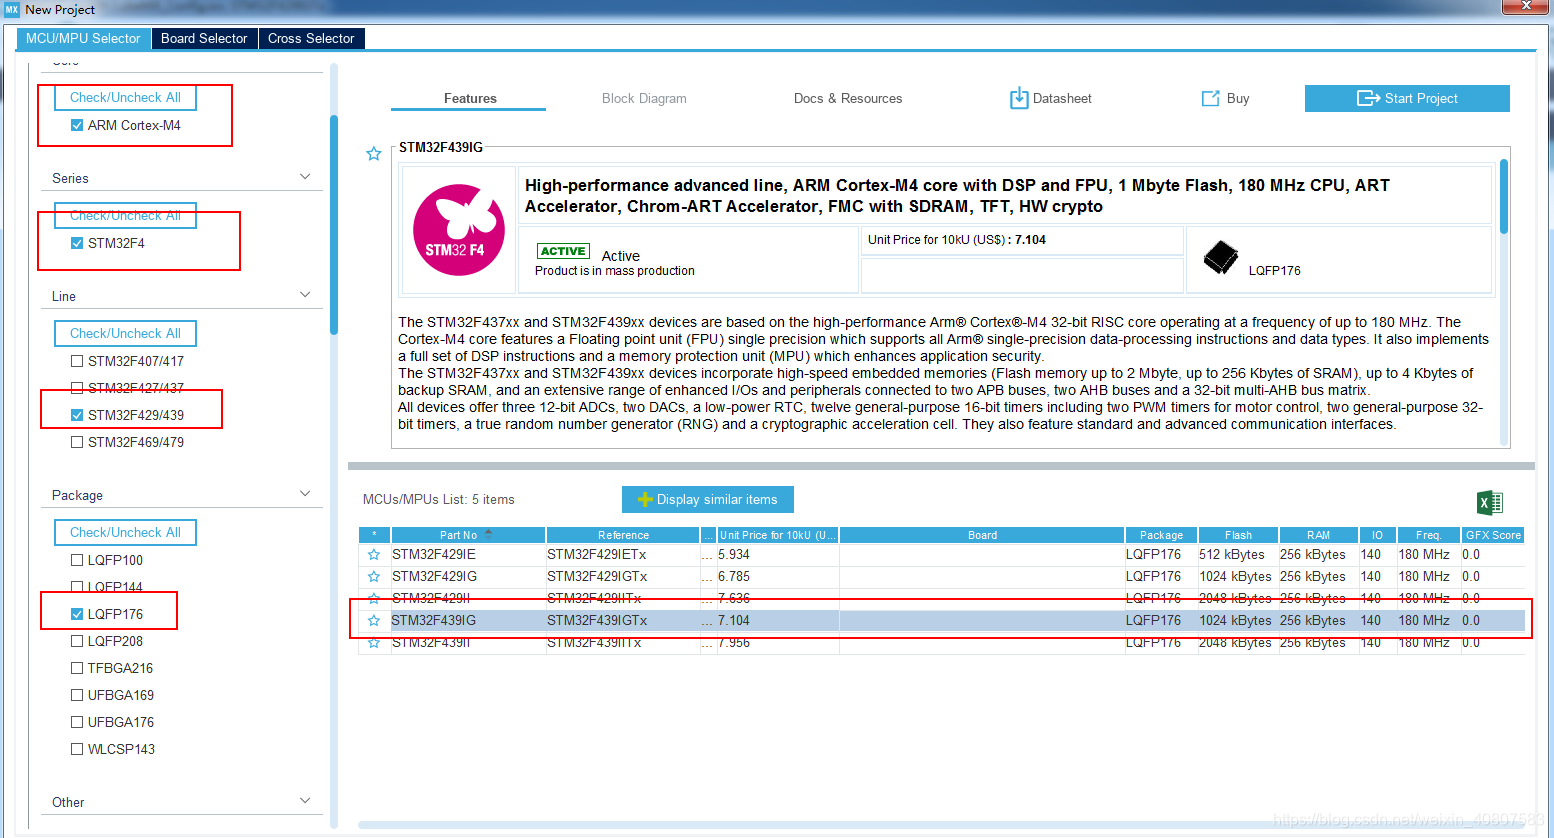This screenshot has width=1554, height=838.
Task: Switch to the Board Selector tab
Action: (204, 38)
